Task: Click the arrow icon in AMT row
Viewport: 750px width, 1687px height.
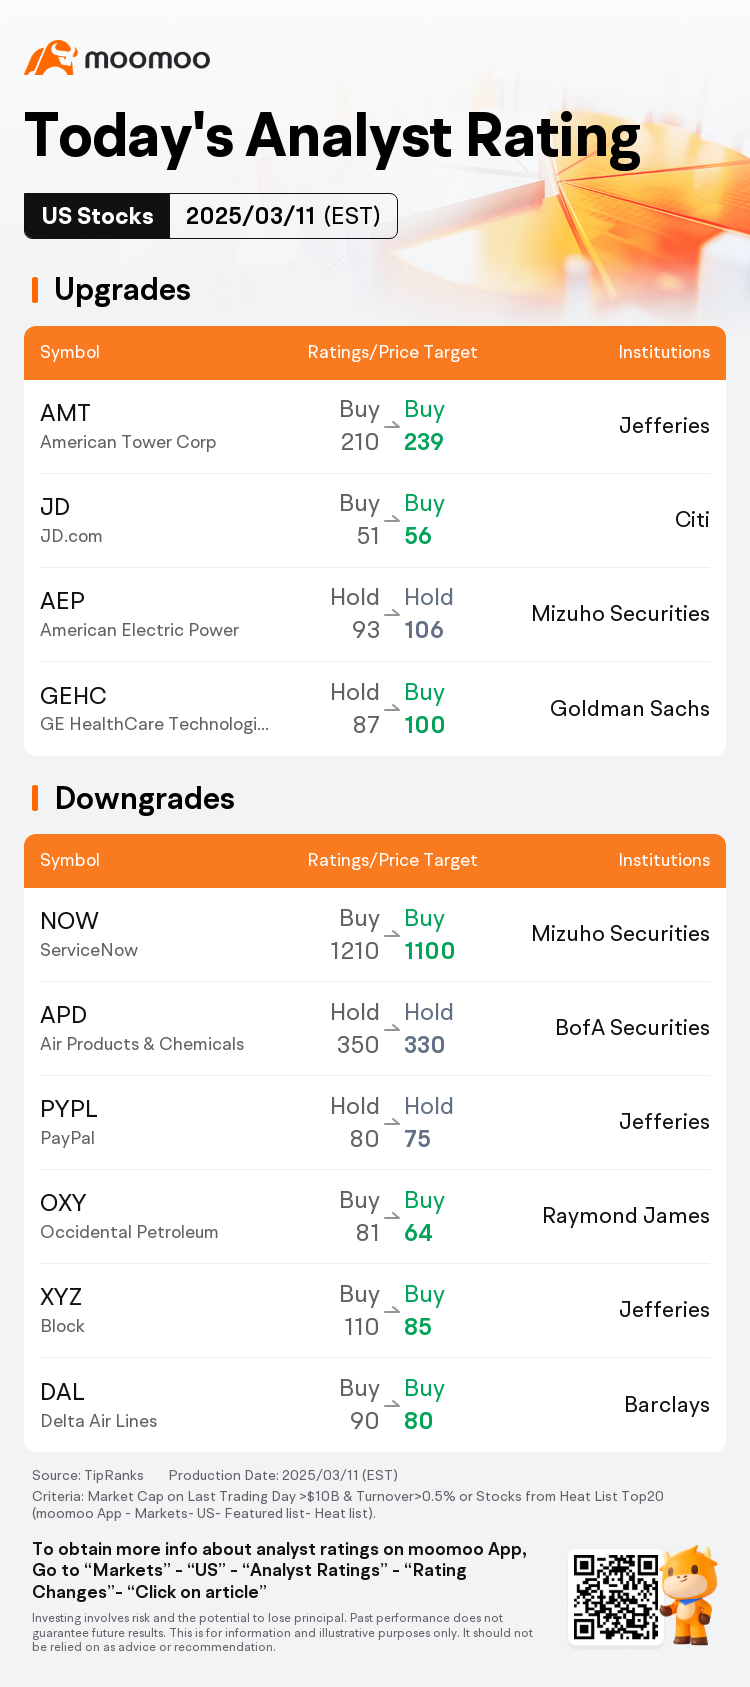Action: click(x=392, y=425)
